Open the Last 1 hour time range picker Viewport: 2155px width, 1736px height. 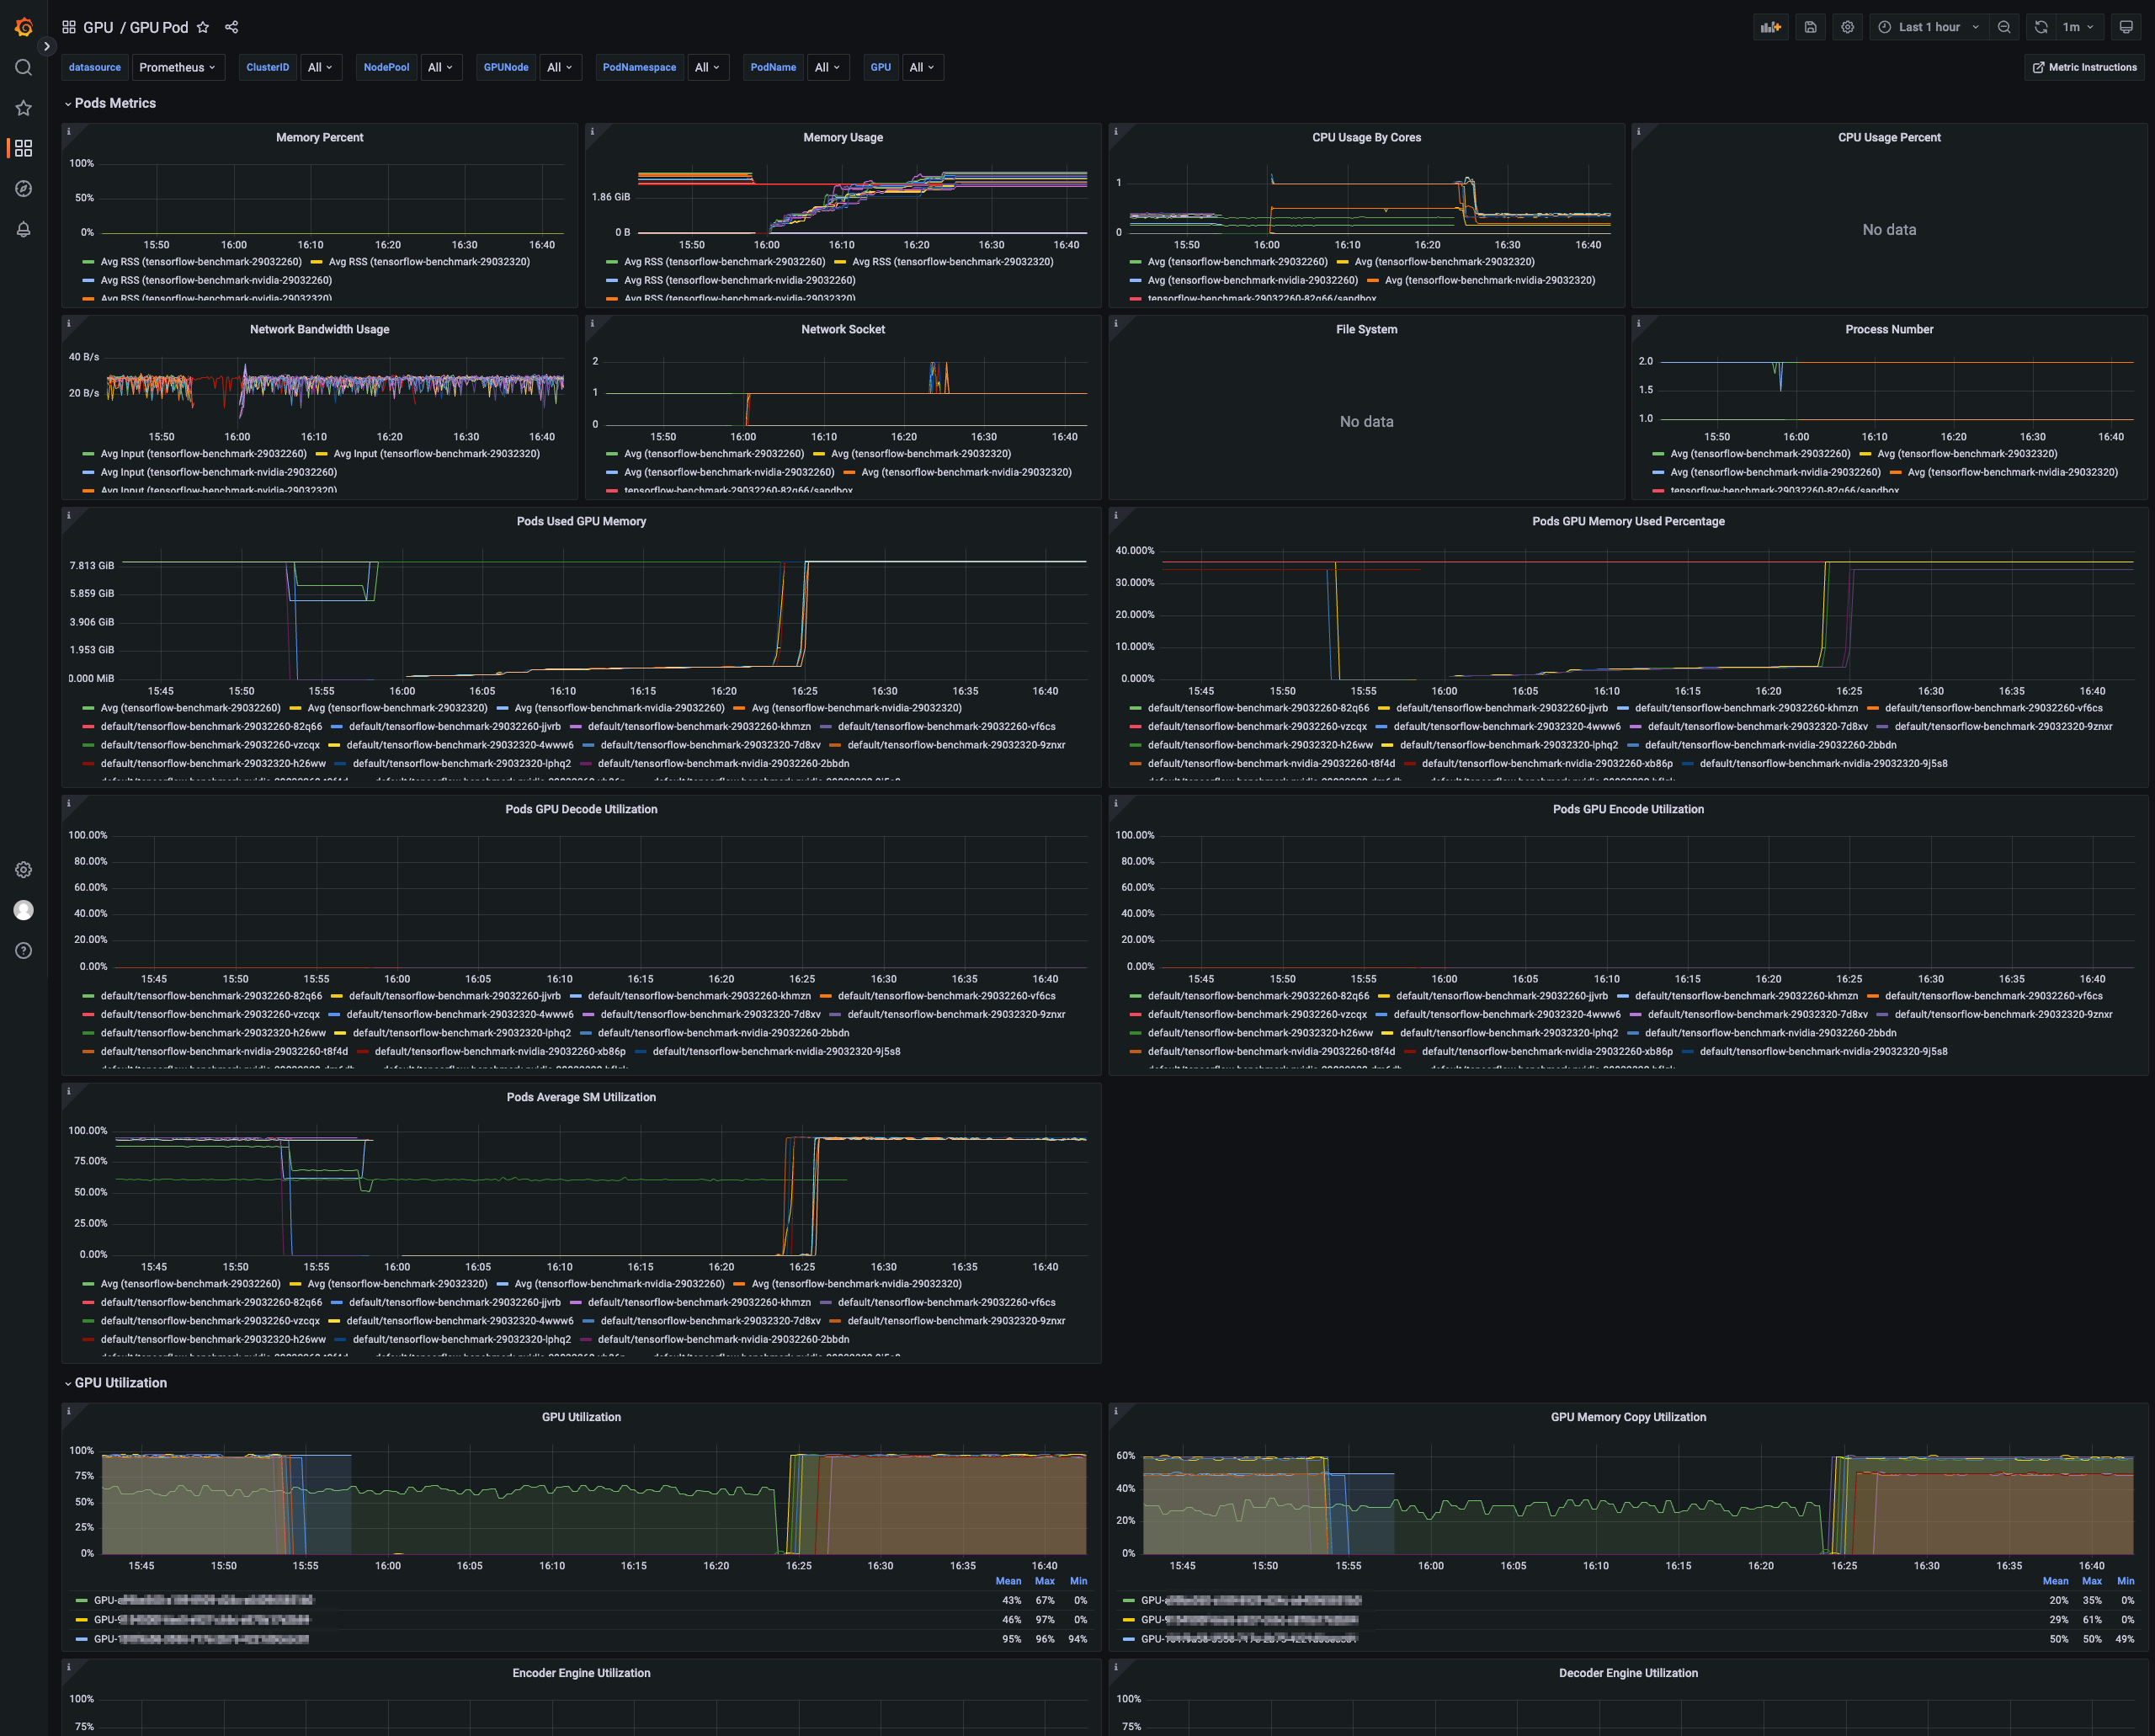[1928, 27]
